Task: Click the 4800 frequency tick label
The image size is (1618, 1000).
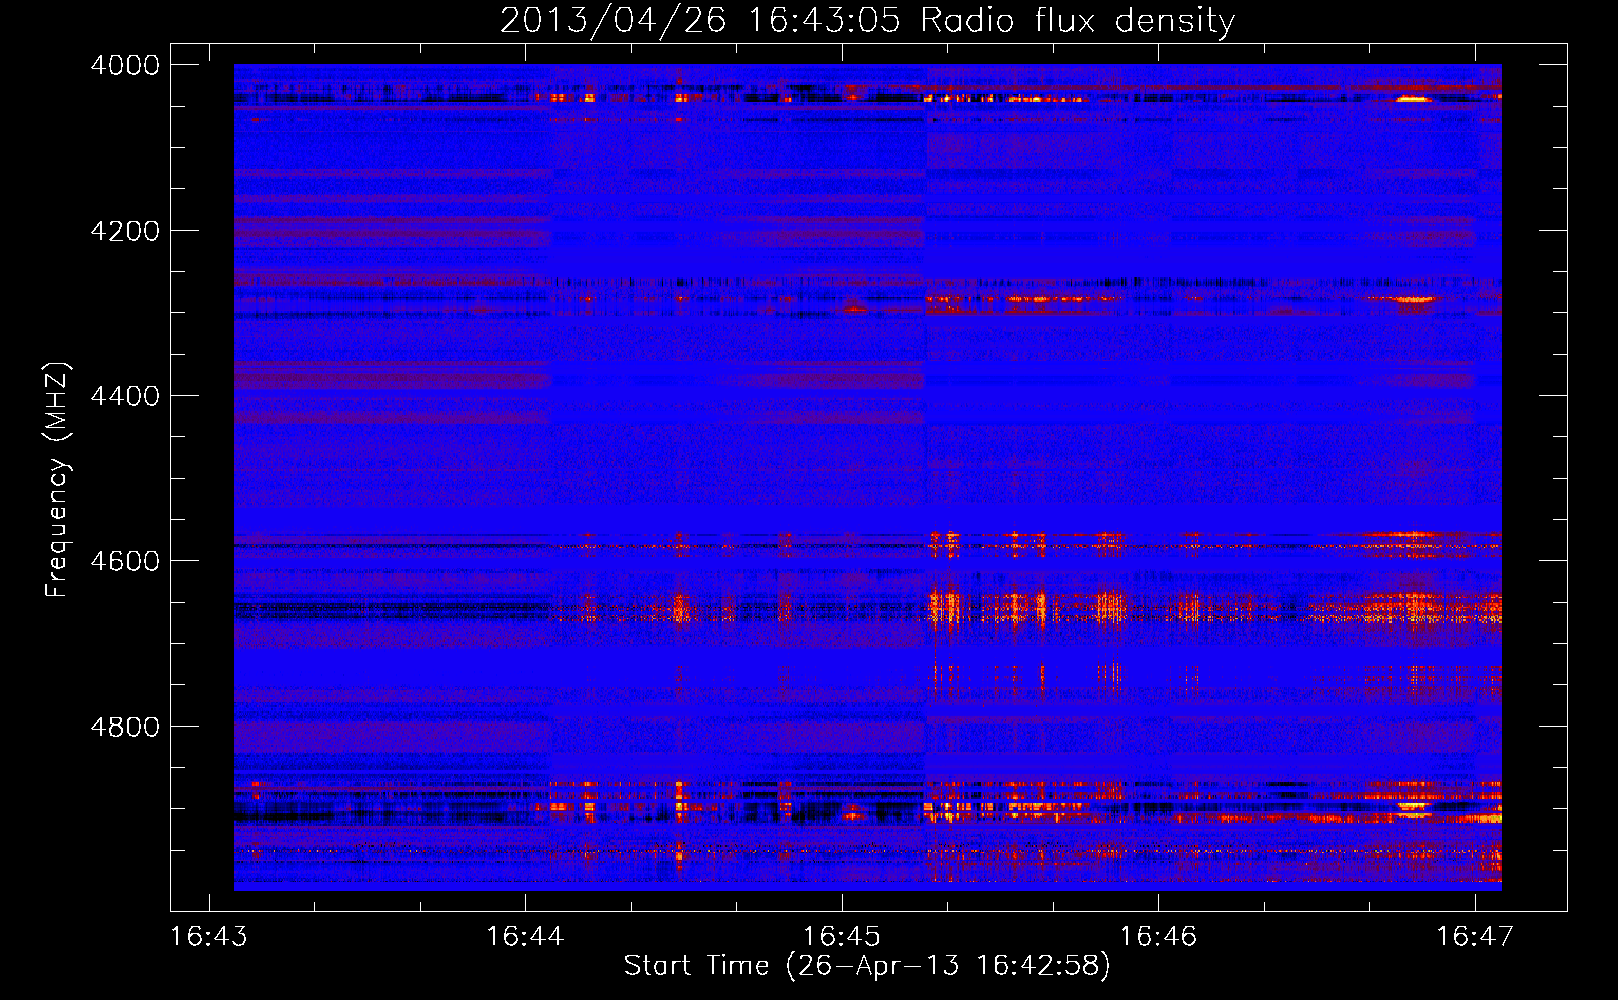Action: 125,727
